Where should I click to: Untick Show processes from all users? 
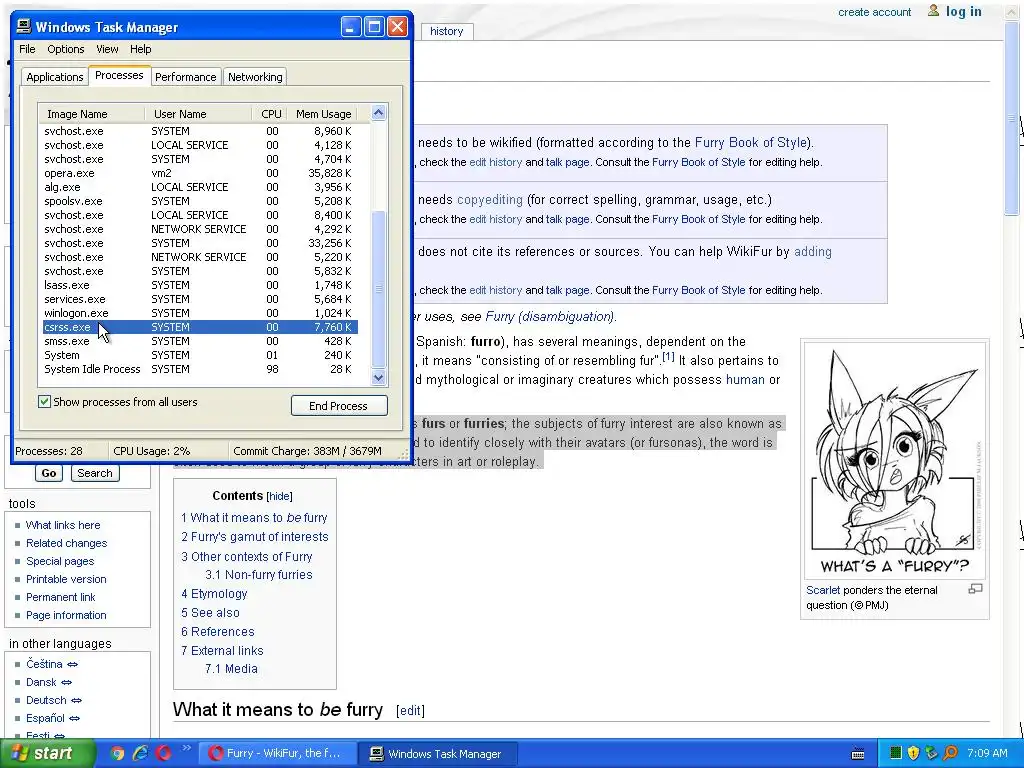coord(44,402)
